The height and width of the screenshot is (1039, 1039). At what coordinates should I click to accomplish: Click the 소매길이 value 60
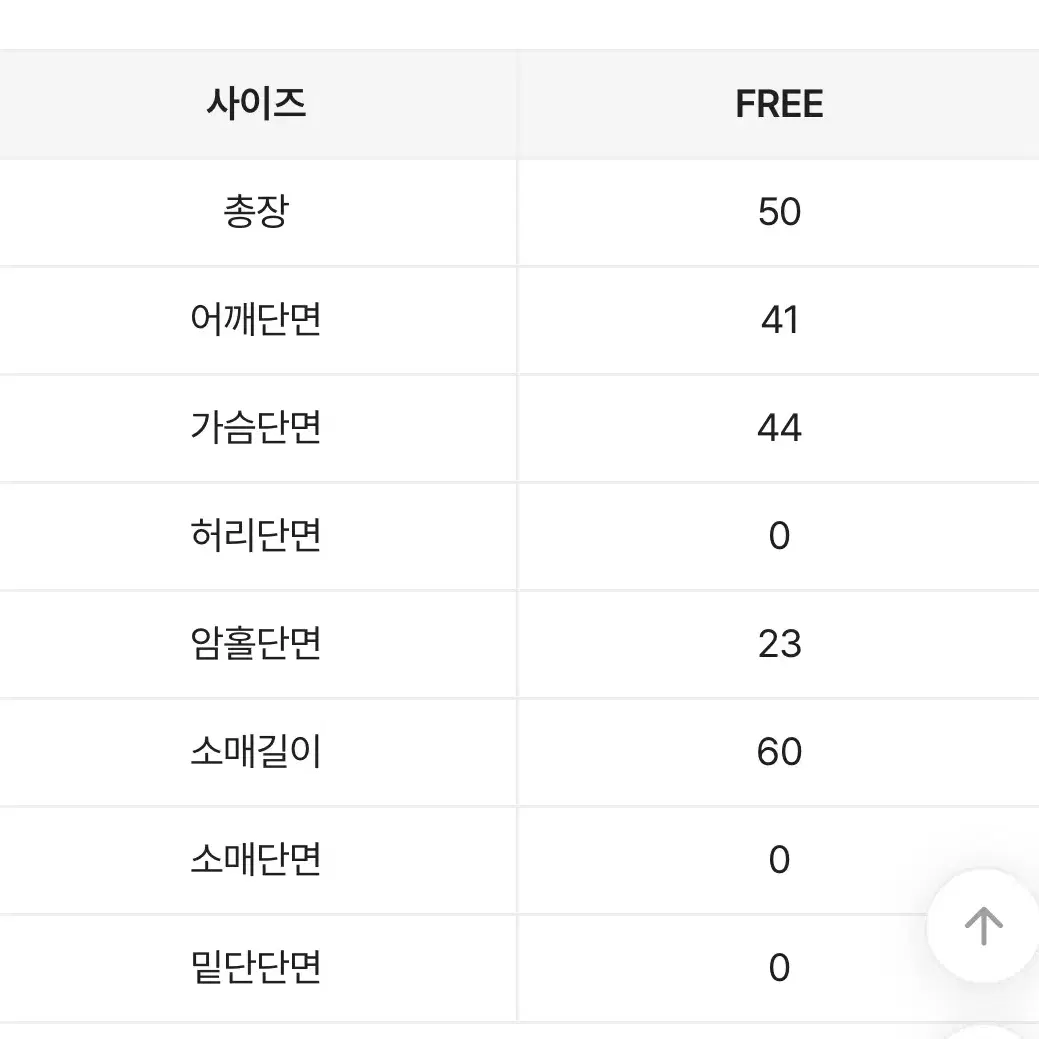coord(779,751)
